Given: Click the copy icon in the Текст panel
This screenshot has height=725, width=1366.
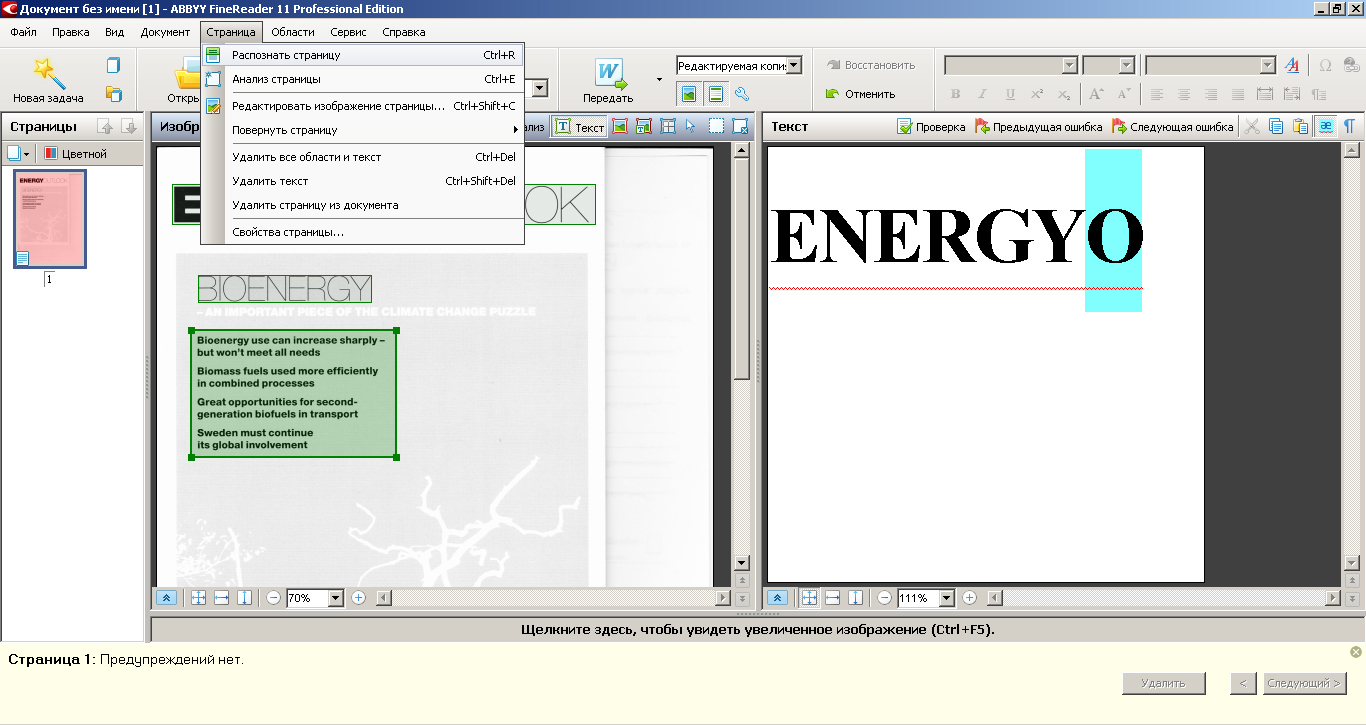Looking at the screenshot, I should (x=1276, y=127).
